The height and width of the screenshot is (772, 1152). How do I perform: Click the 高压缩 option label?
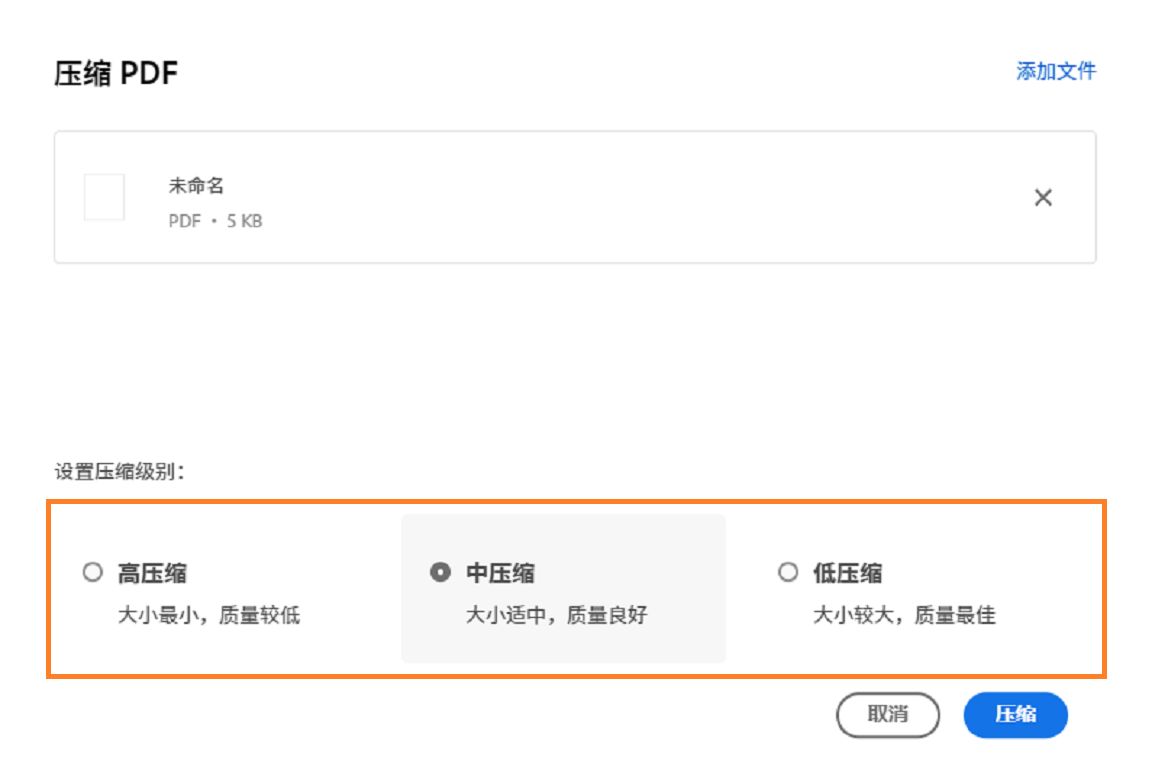click(x=152, y=574)
